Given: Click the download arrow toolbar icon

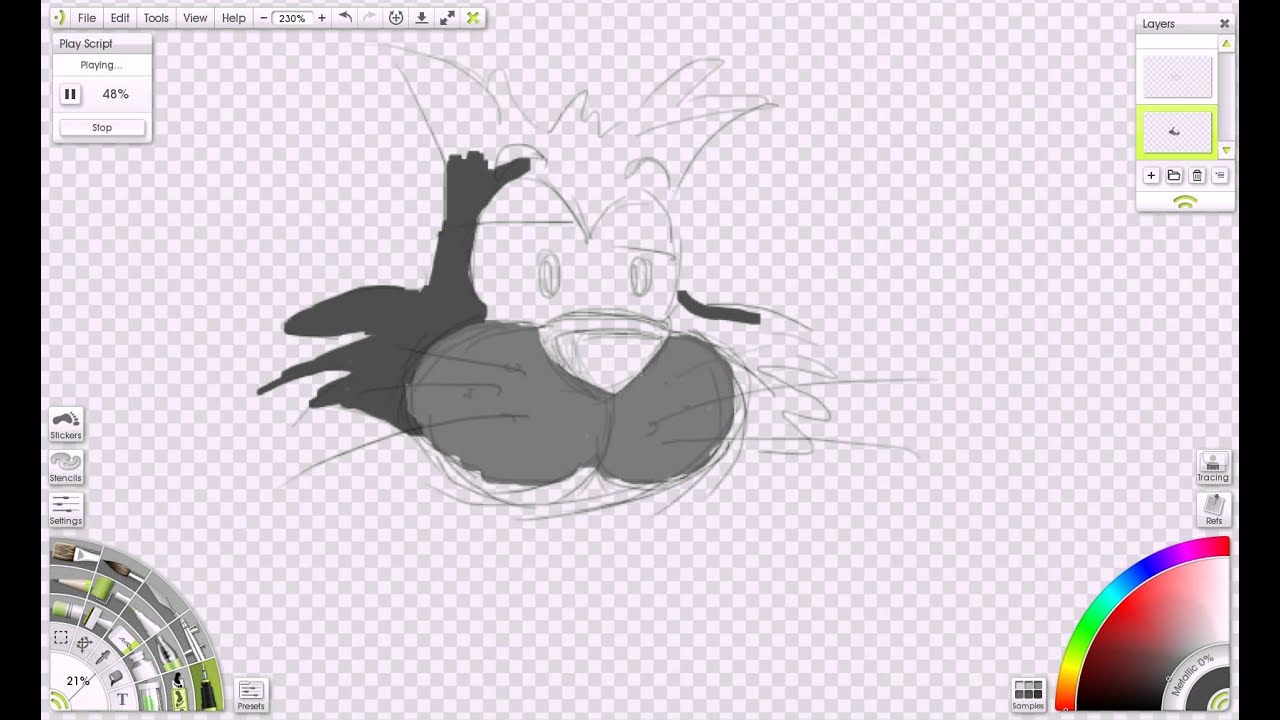Looking at the screenshot, I should pos(422,17).
